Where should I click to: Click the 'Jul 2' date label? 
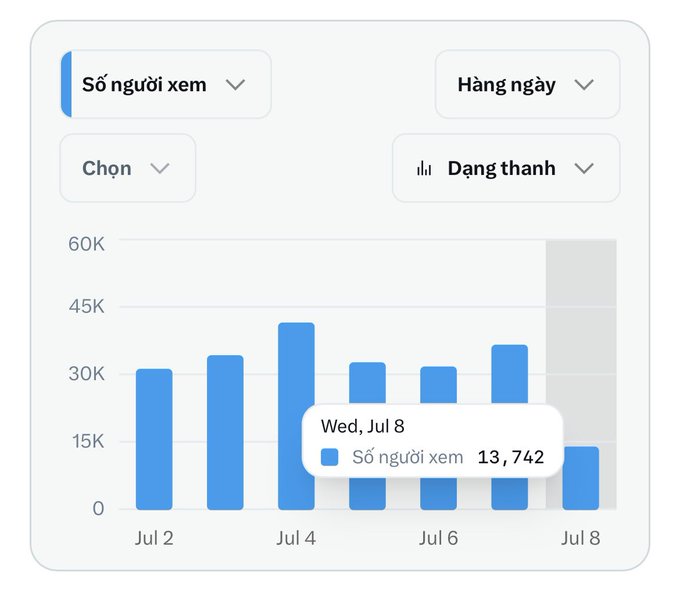(154, 538)
